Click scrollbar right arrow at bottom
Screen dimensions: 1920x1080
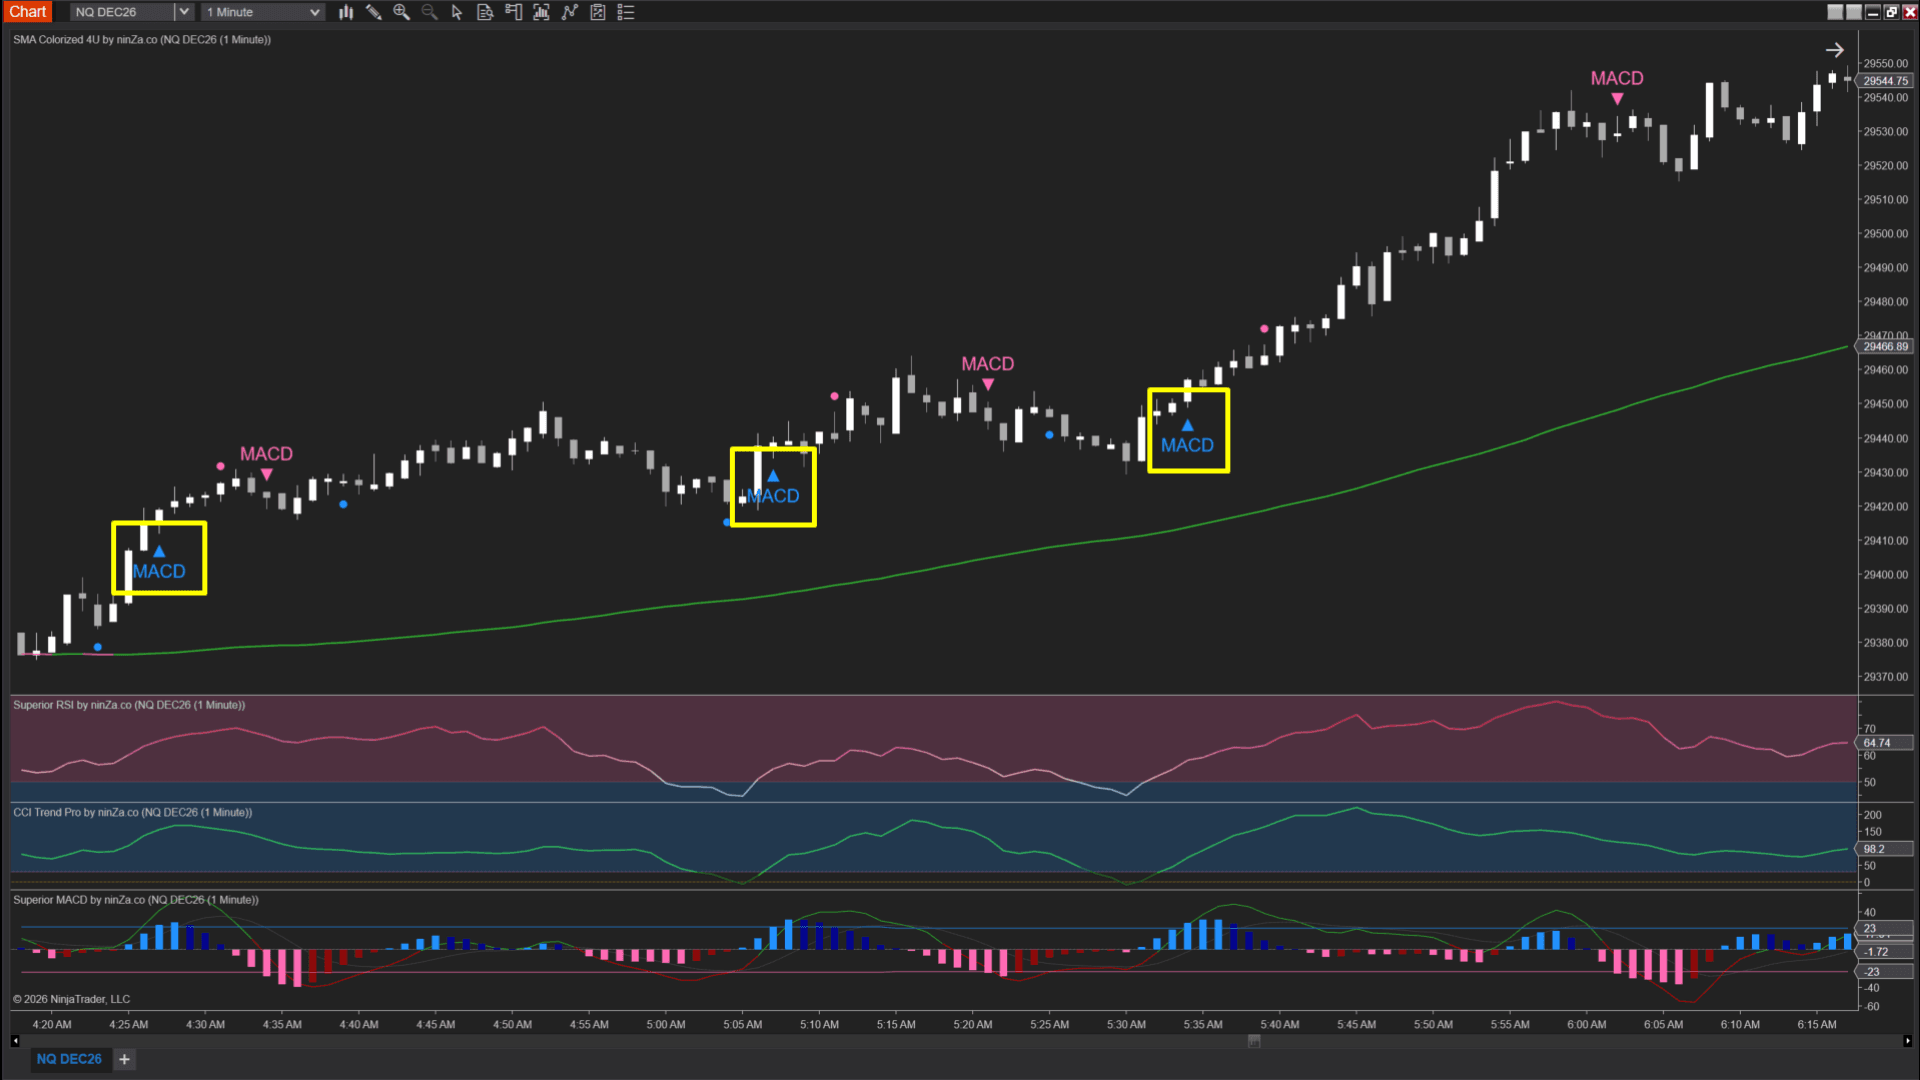(x=1907, y=1041)
